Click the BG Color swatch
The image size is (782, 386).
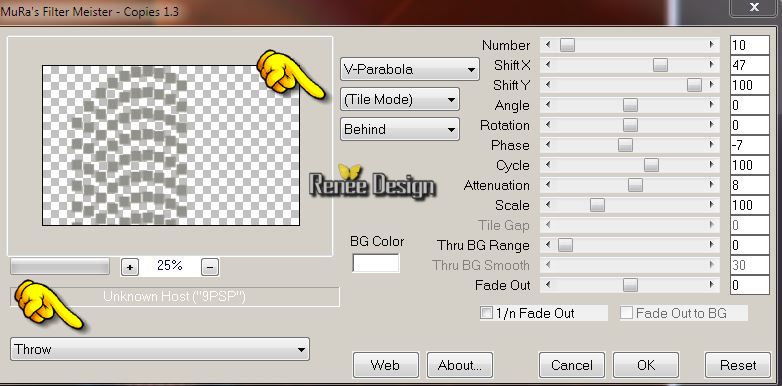tap(376, 263)
